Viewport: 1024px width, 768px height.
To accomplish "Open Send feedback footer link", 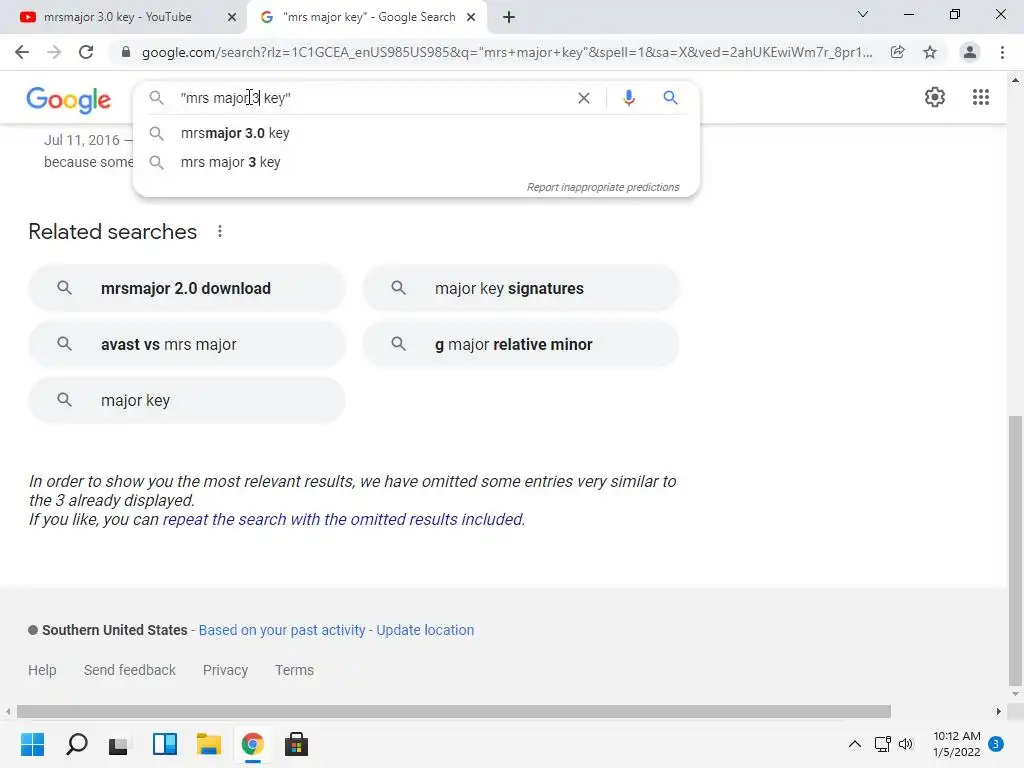I will [130, 670].
